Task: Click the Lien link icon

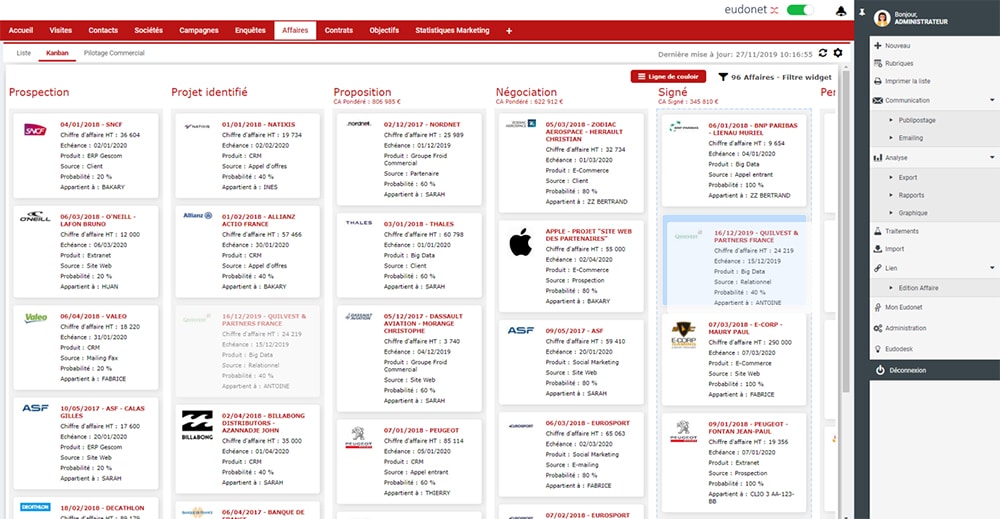Action: click(x=878, y=268)
